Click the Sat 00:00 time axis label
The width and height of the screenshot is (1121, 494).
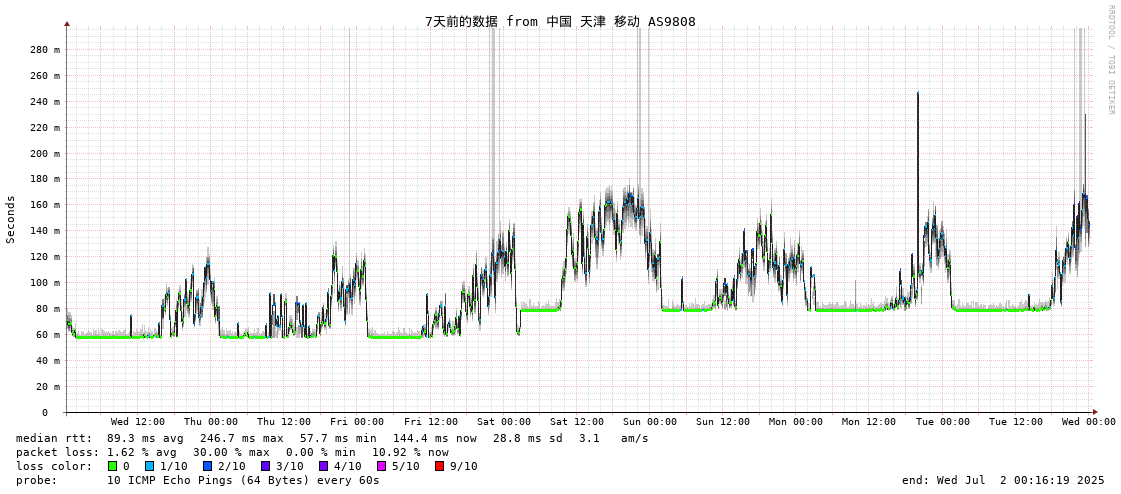(503, 422)
